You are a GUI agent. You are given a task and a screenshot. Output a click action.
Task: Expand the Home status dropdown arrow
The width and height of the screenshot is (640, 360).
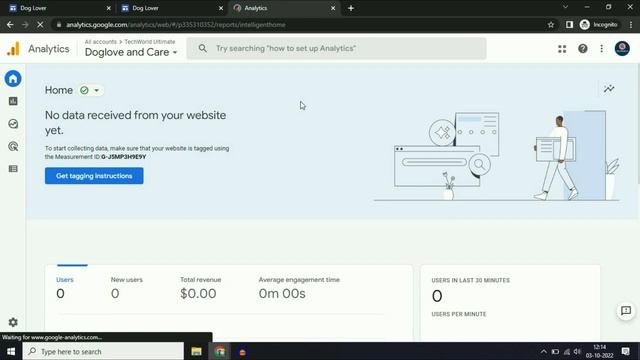pyautogui.click(x=97, y=90)
